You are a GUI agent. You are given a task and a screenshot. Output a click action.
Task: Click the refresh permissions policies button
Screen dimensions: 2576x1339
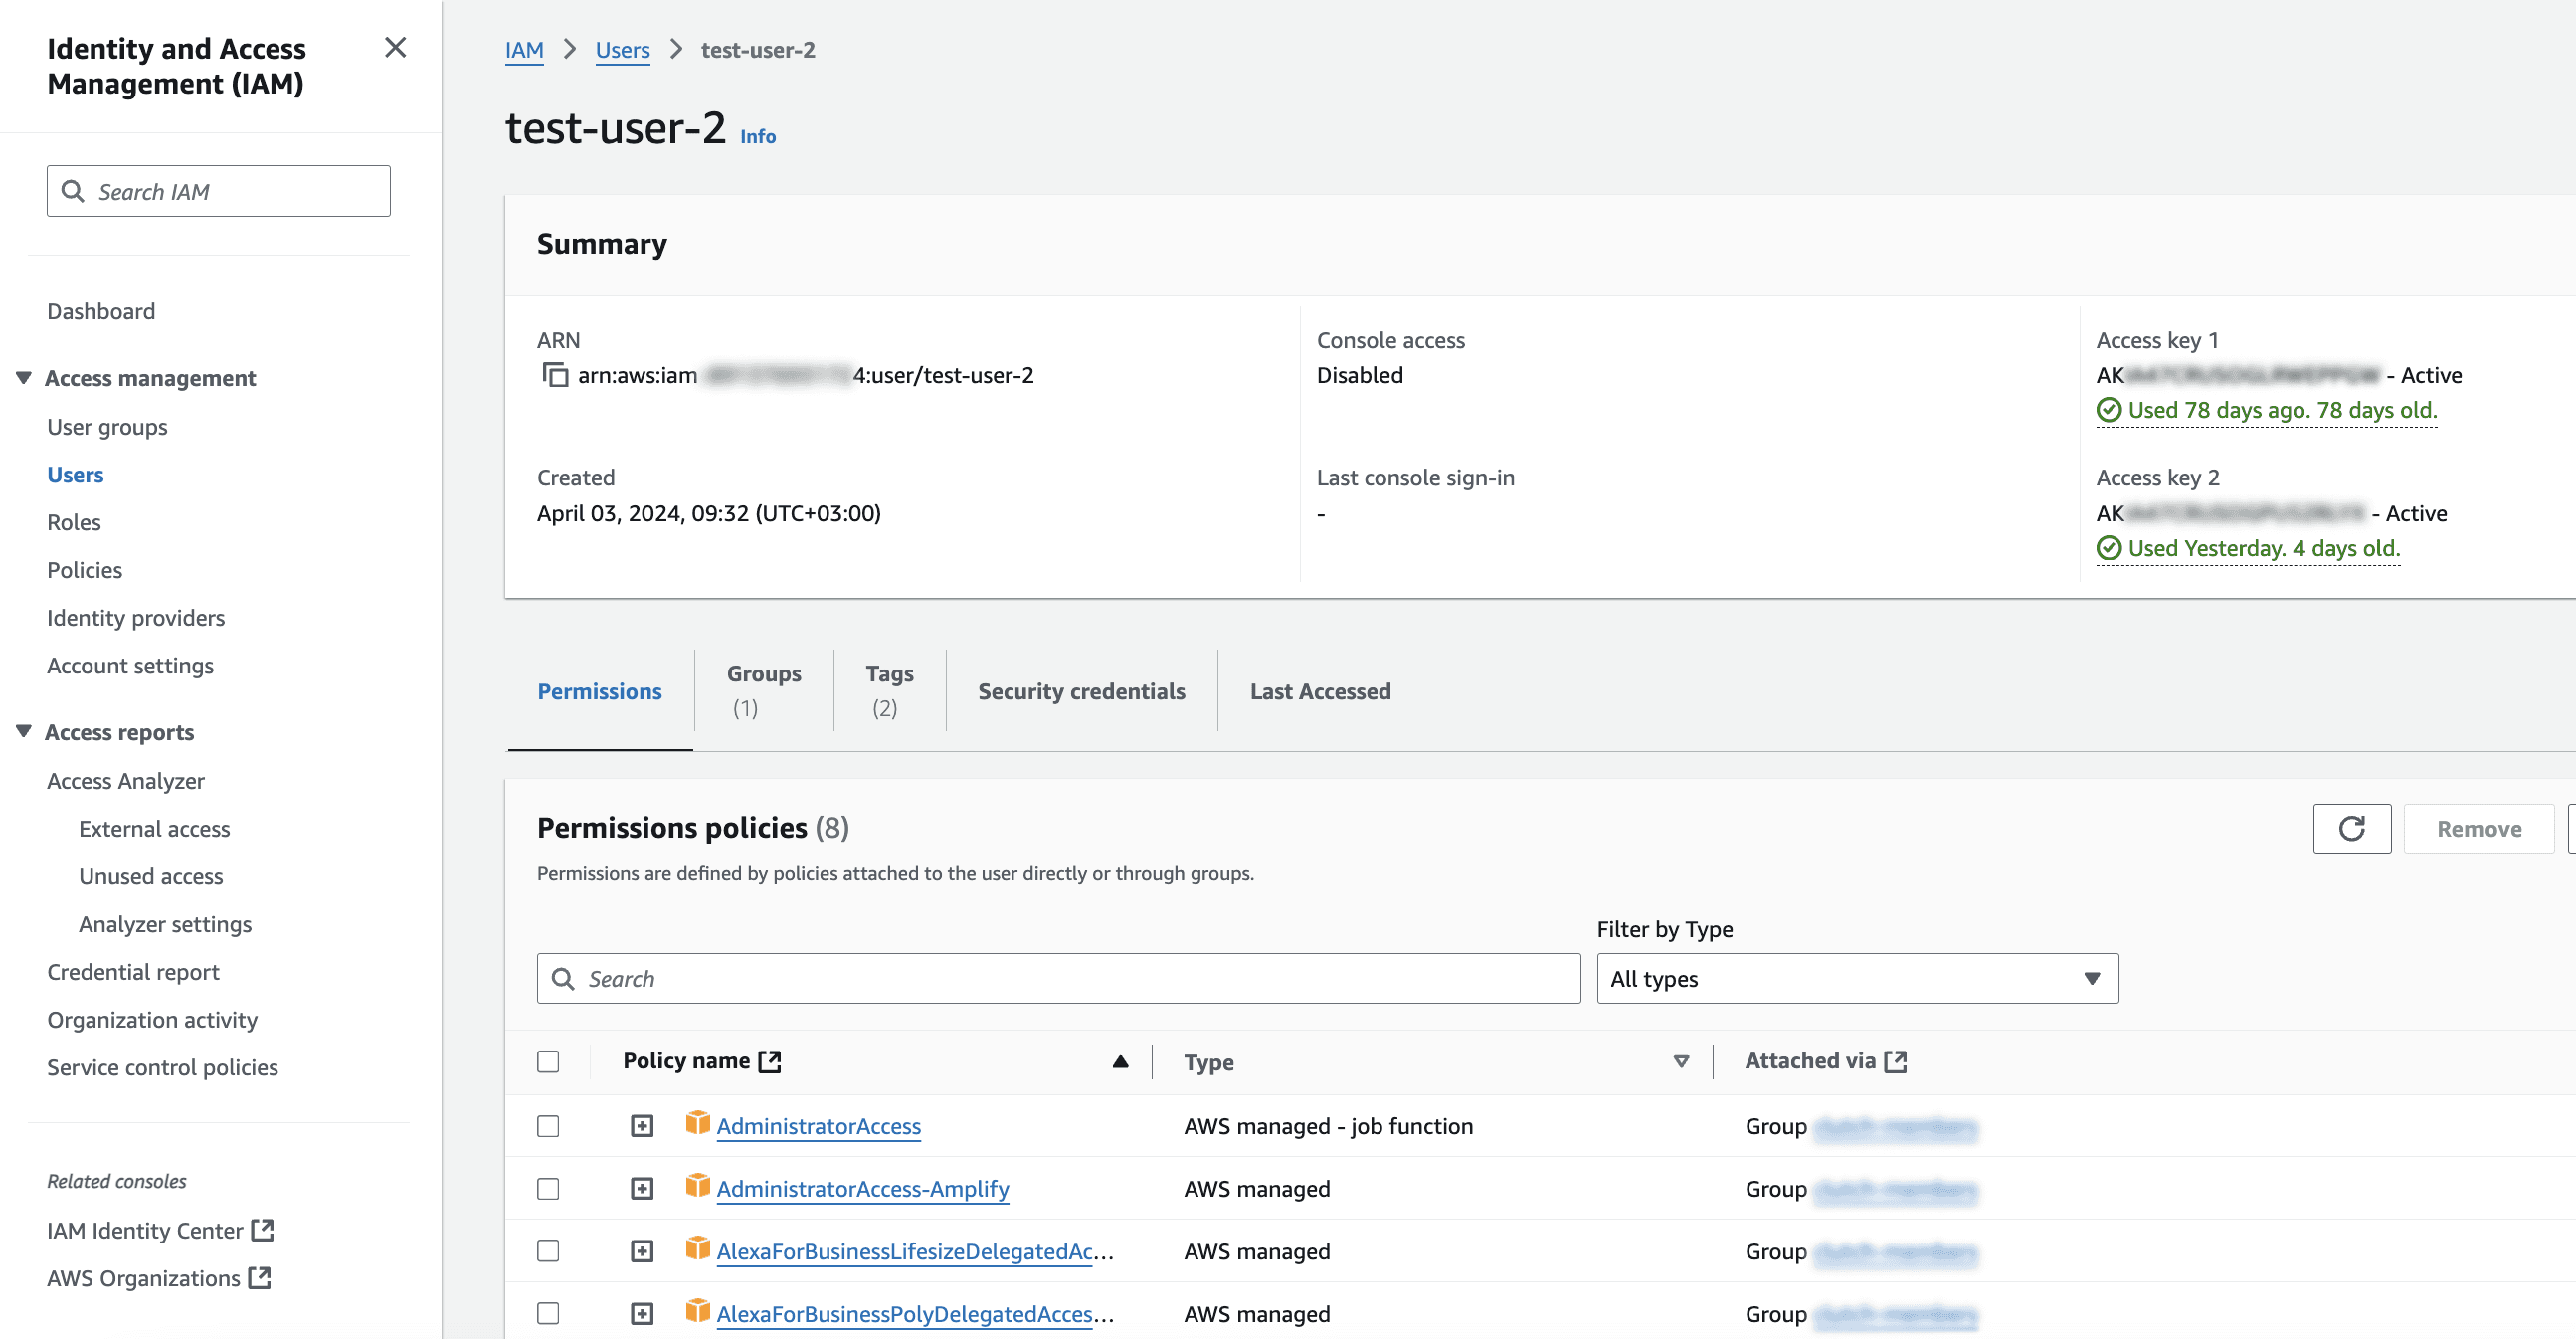tap(2351, 828)
